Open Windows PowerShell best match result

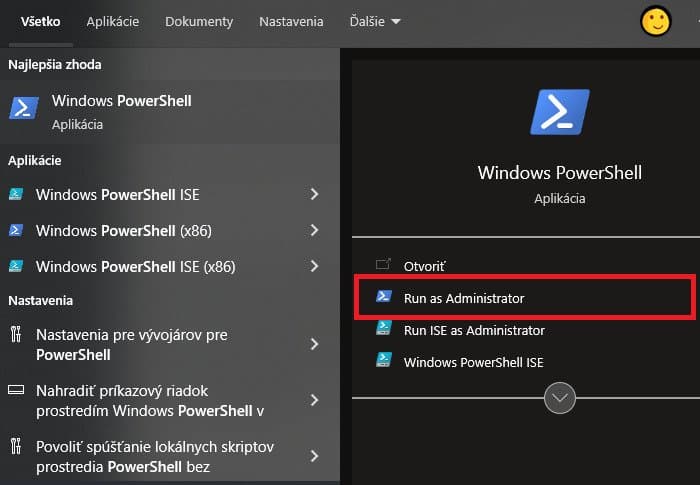[170, 112]
